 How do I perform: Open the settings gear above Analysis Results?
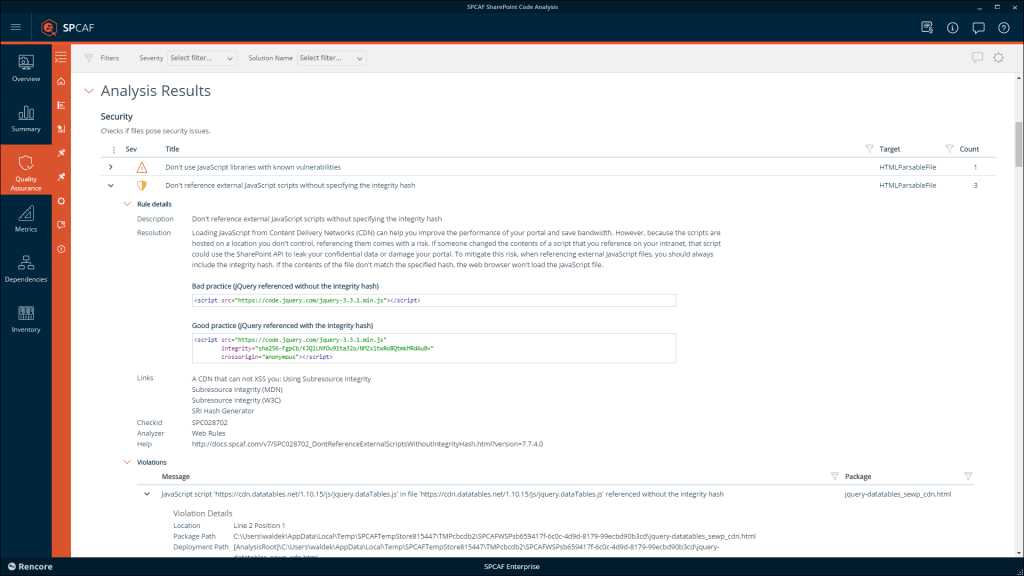(997, 58)
